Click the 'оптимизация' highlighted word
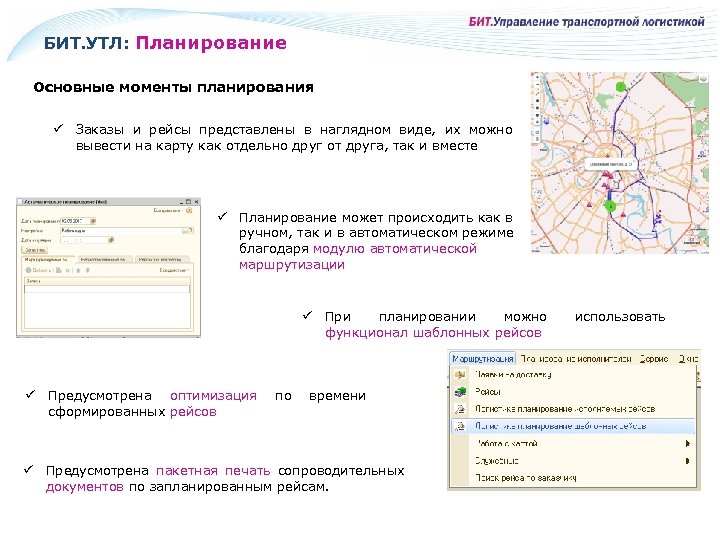720x540 pixels. 213,396
